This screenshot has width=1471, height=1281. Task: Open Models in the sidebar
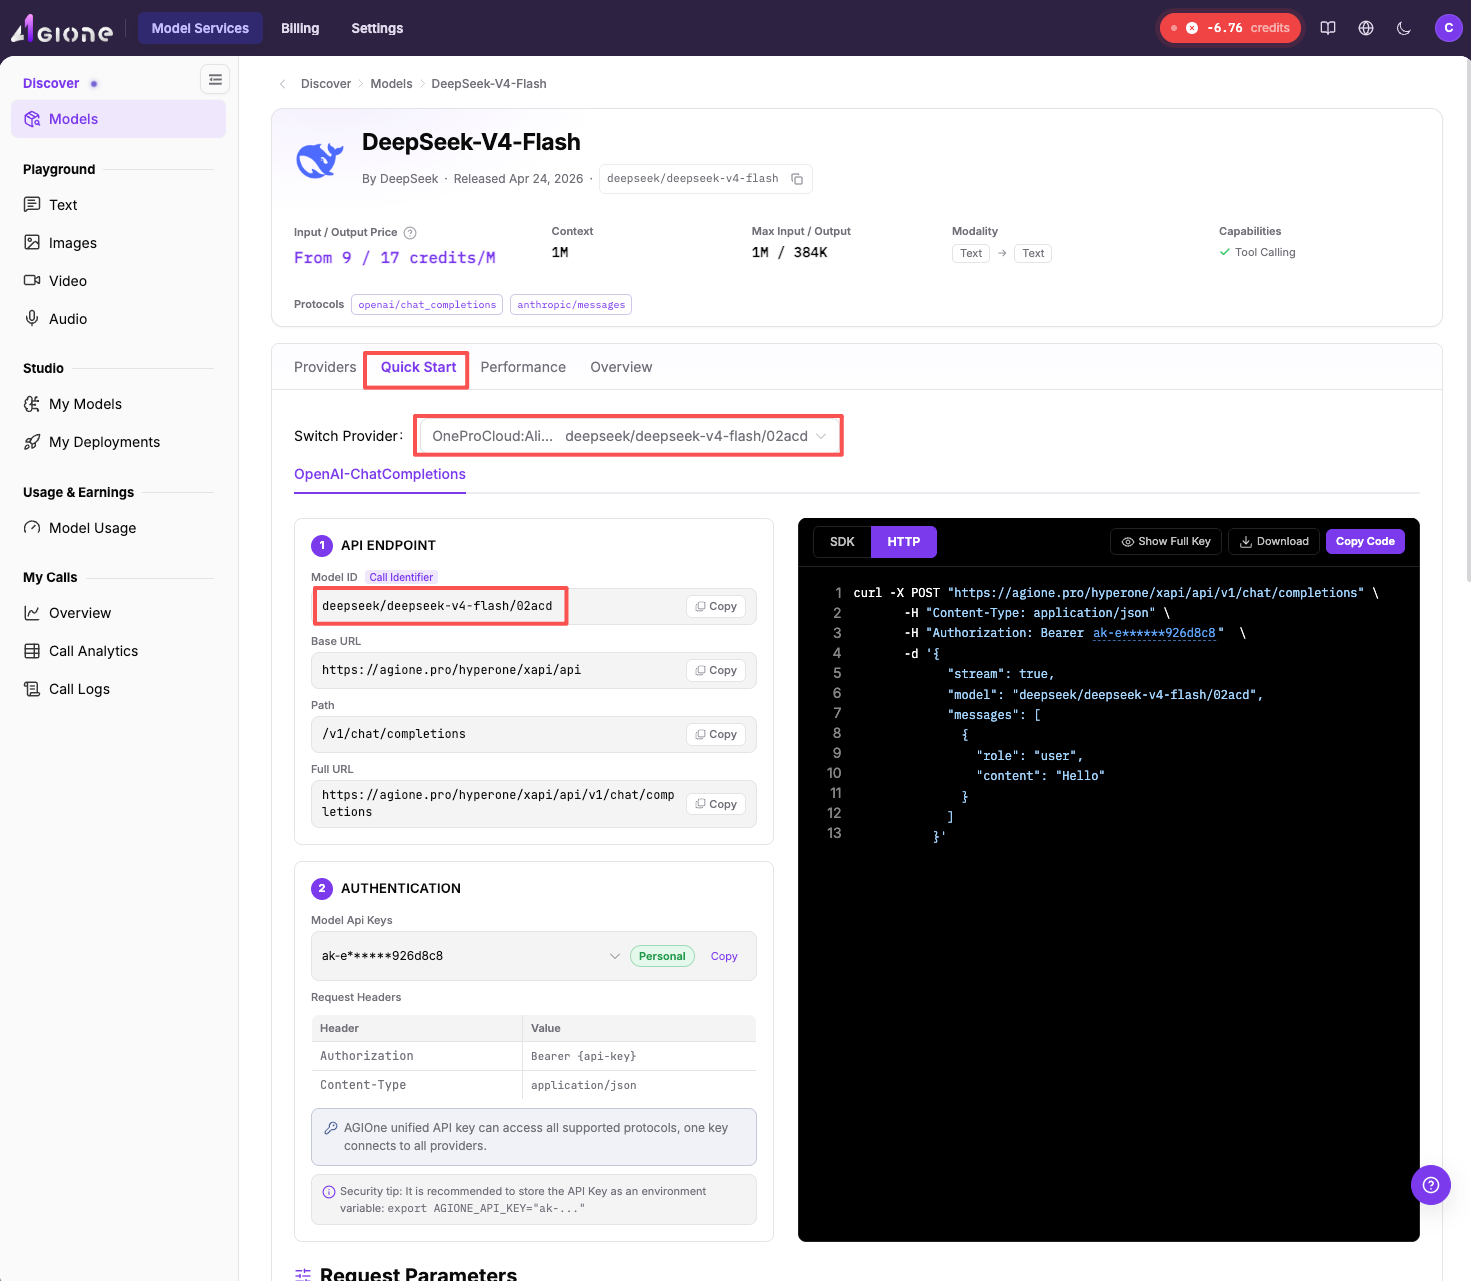point(118,119)
